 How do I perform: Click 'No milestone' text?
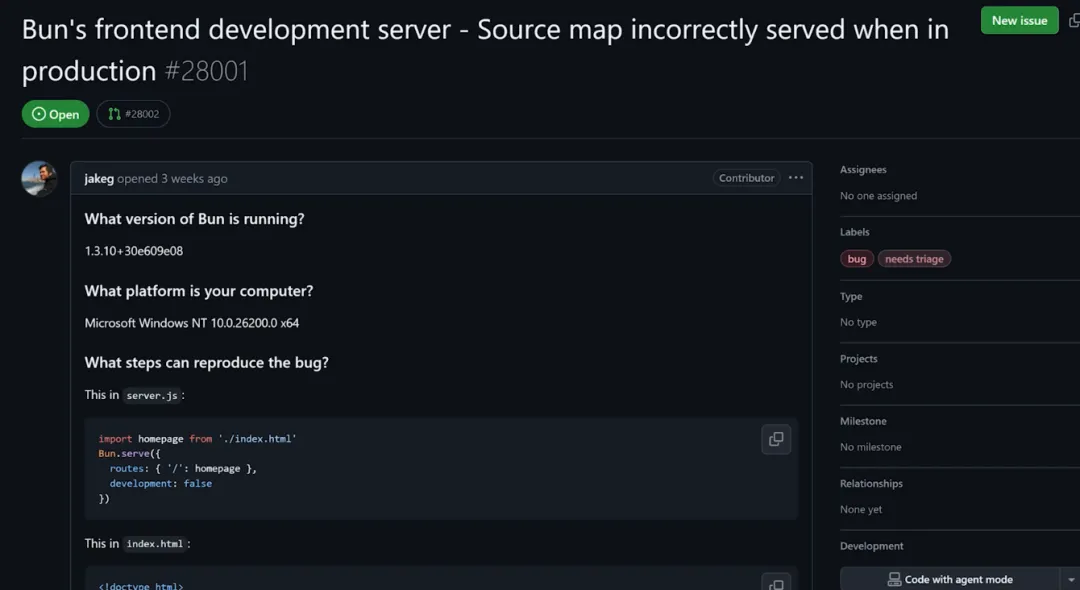871,447
